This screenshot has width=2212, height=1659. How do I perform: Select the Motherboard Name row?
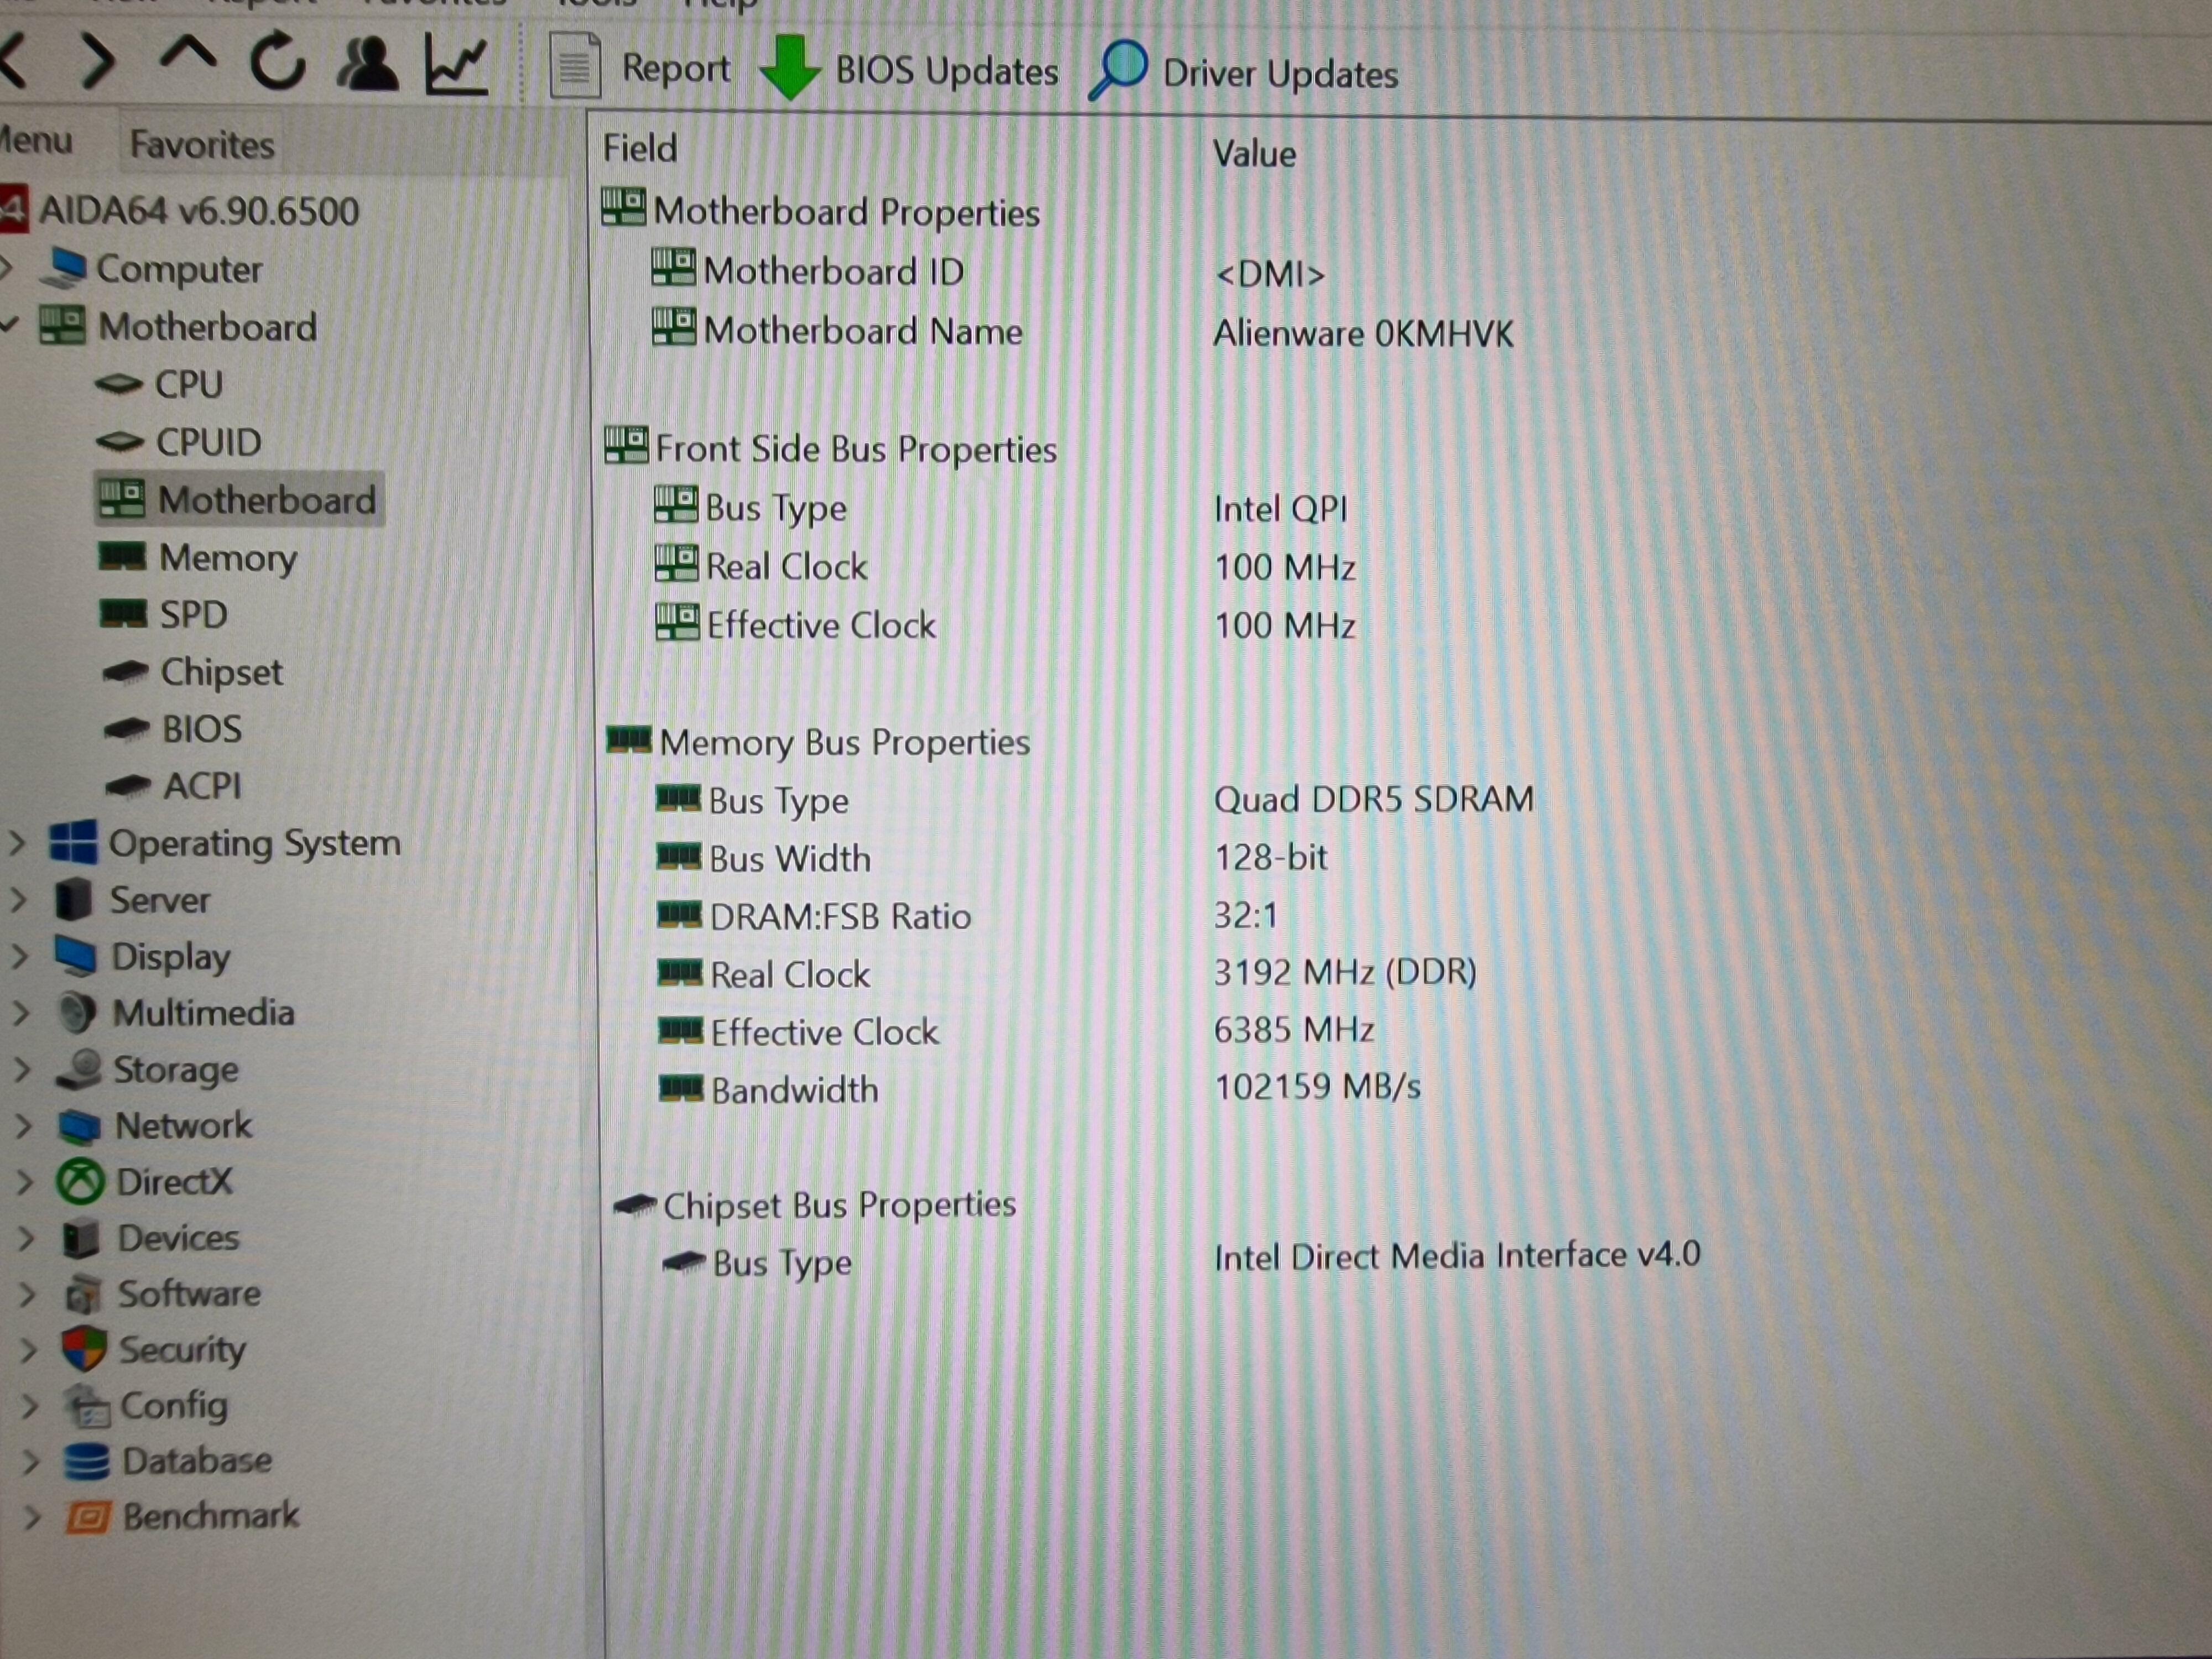838,330
